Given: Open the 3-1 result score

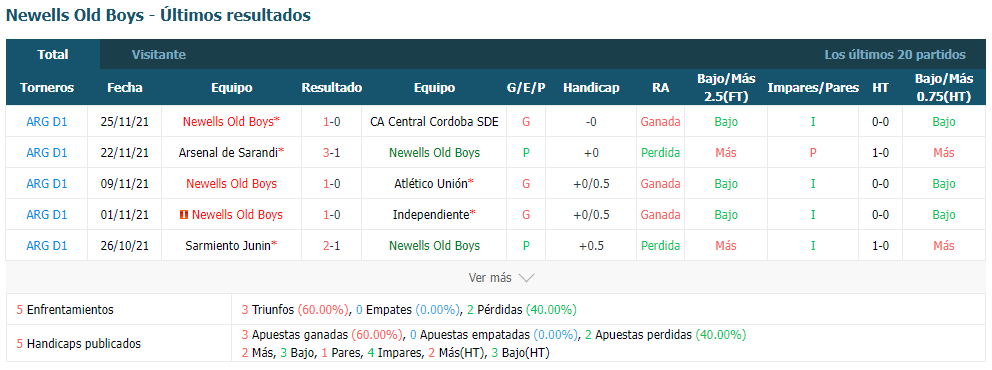Looking at the screenshot, I should pos(332,152).
